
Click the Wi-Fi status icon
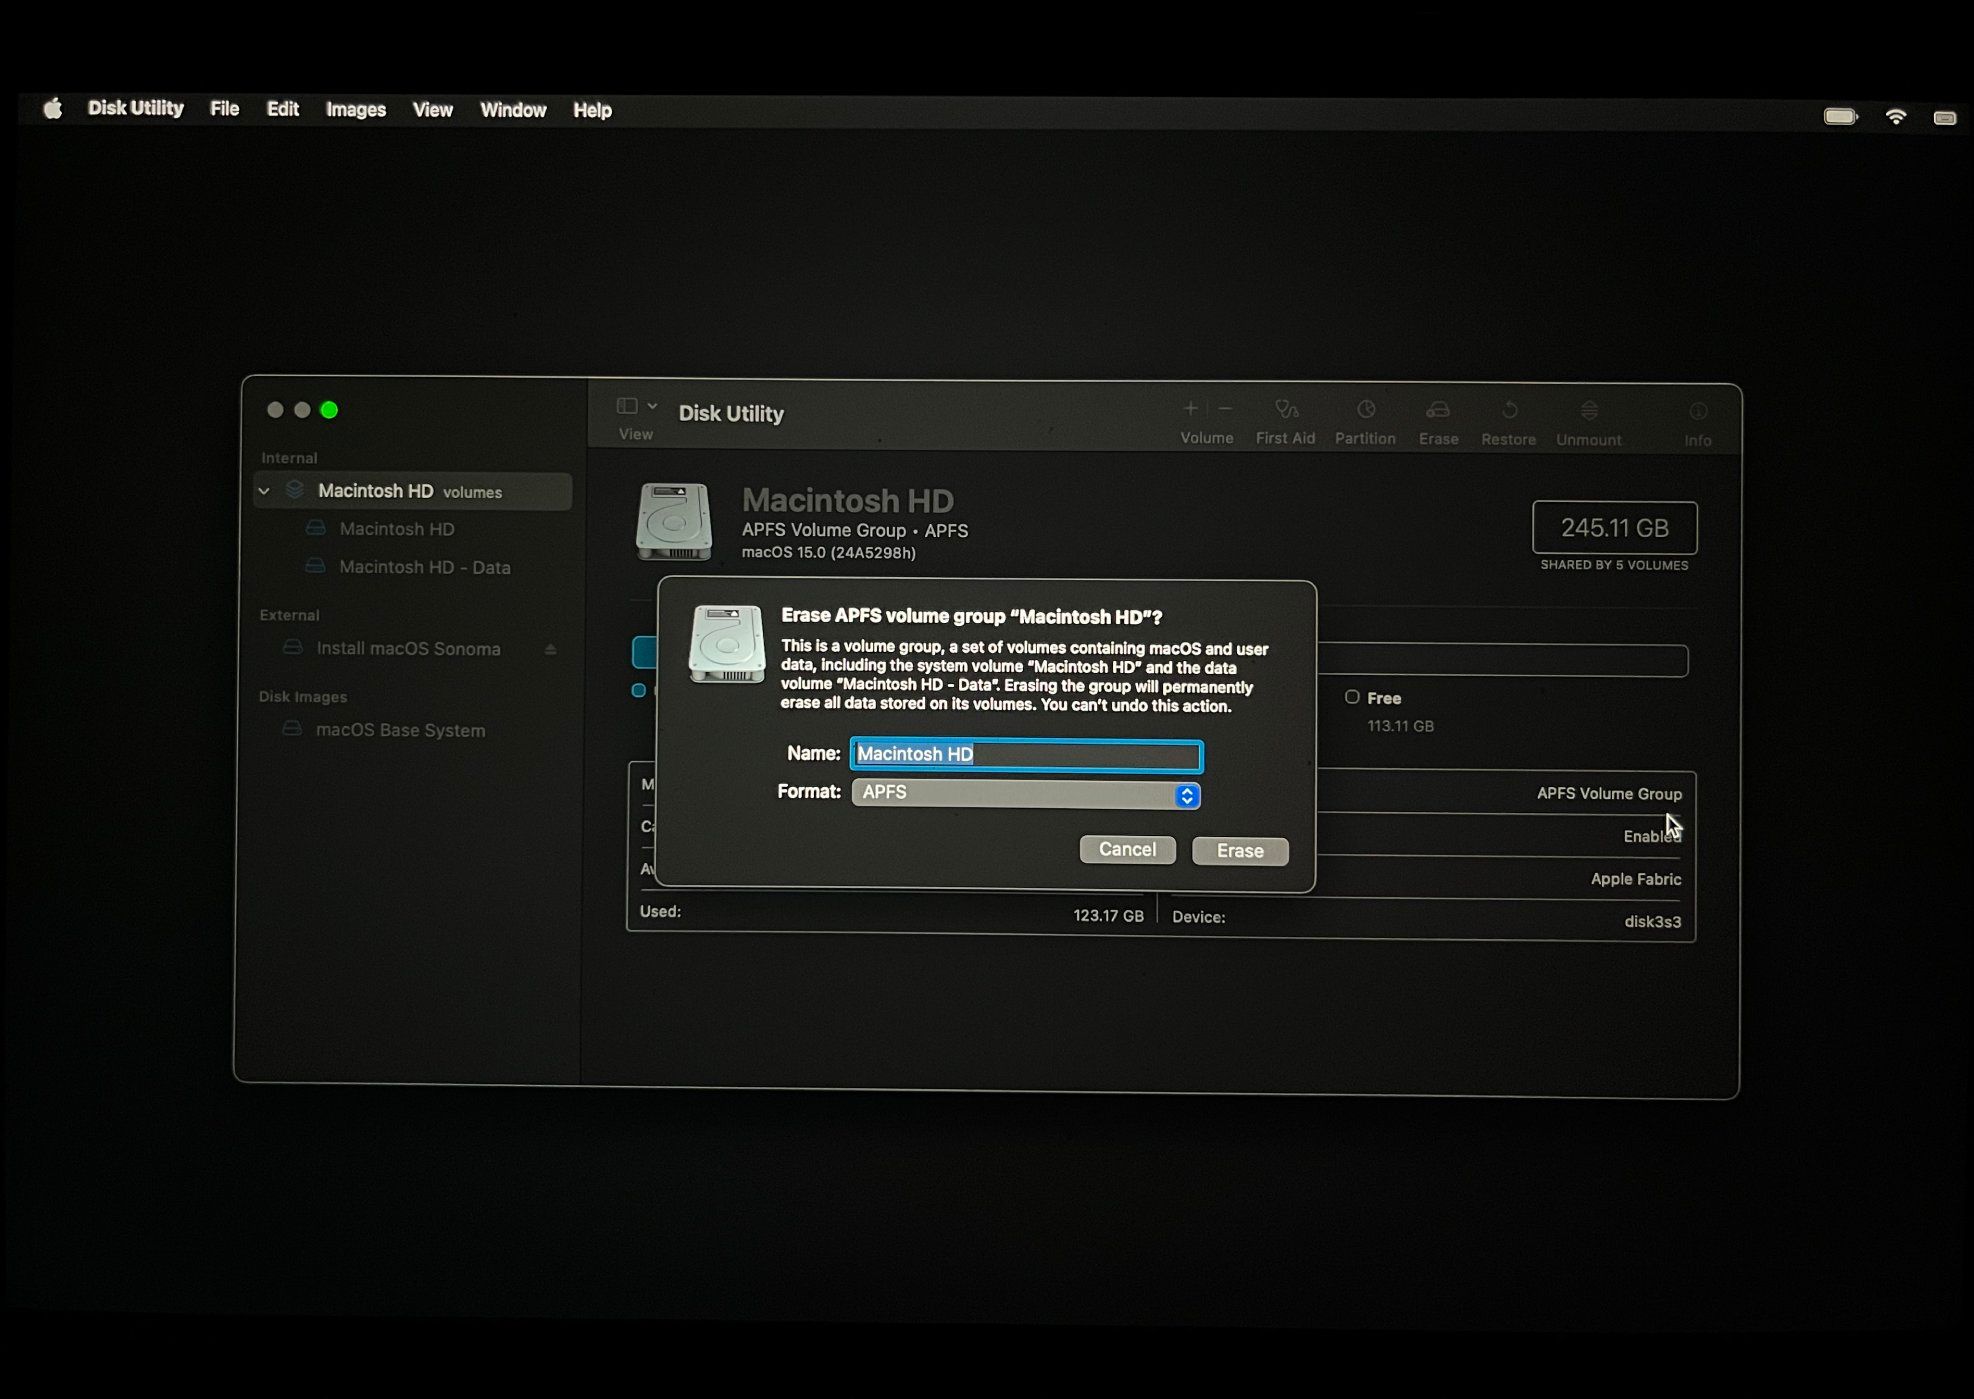[x=1894, y=115]
